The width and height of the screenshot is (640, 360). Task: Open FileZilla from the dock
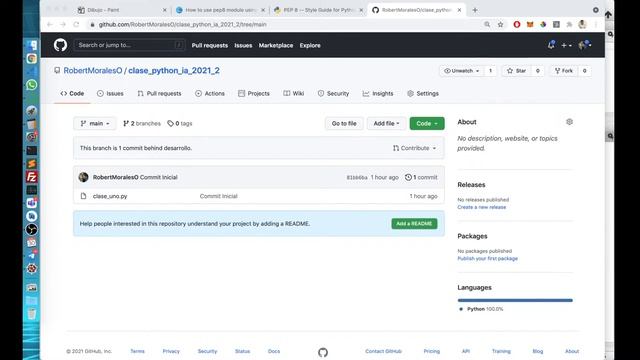(31, 177)
